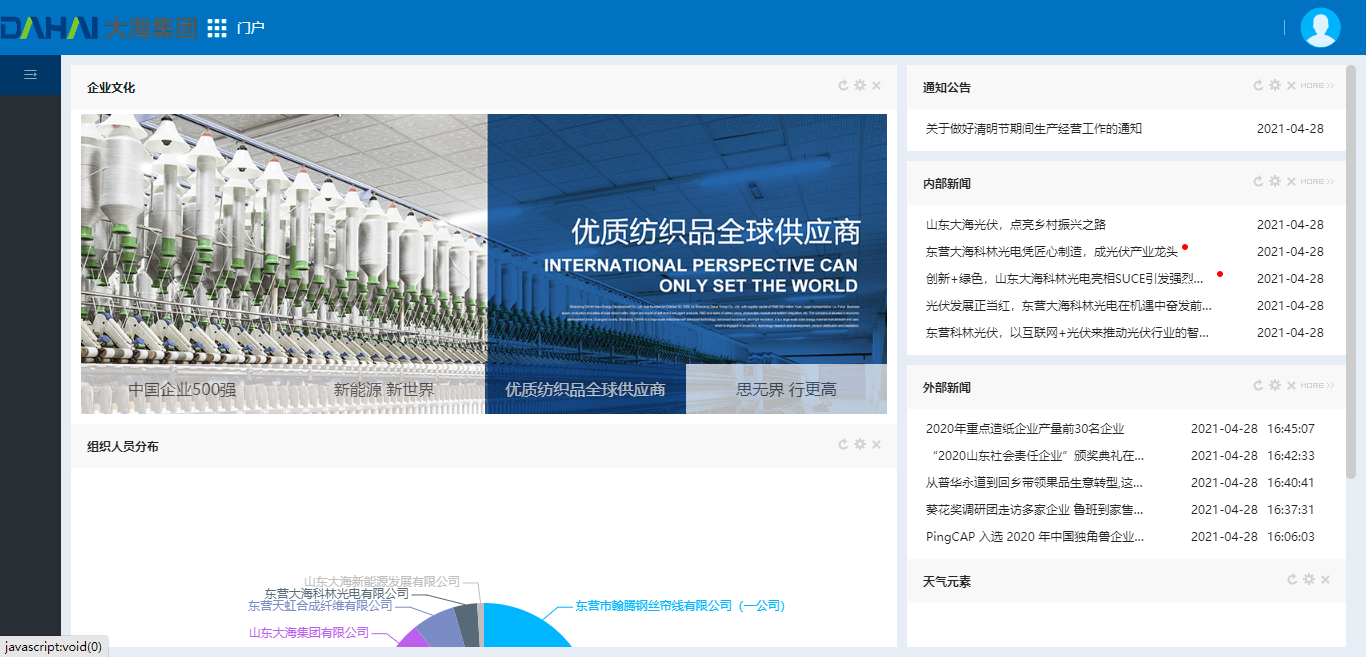Switch banner to 中国企业500强 tab
The image size is (1366, 657).
pos(182,389)
